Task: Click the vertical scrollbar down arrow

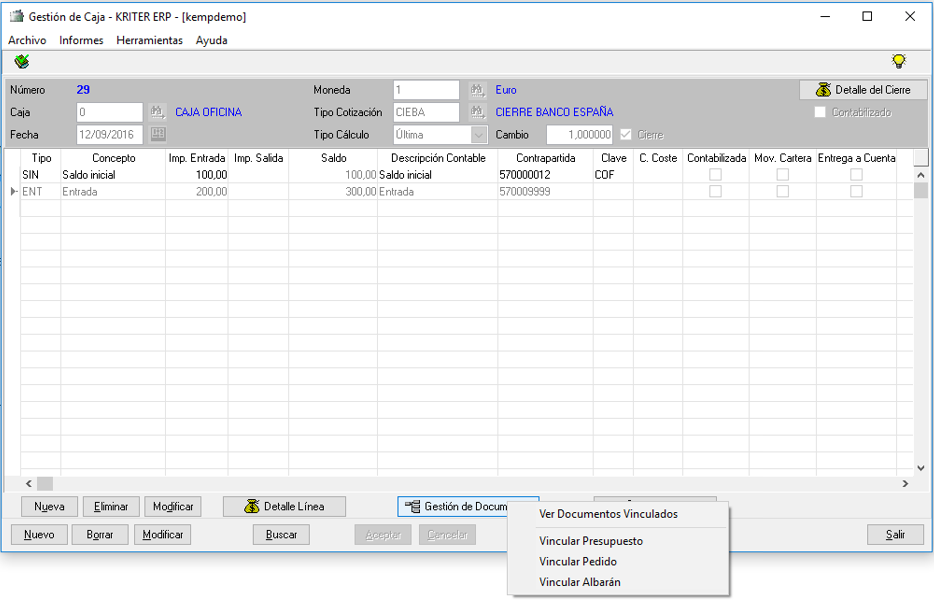Action: 921,469
